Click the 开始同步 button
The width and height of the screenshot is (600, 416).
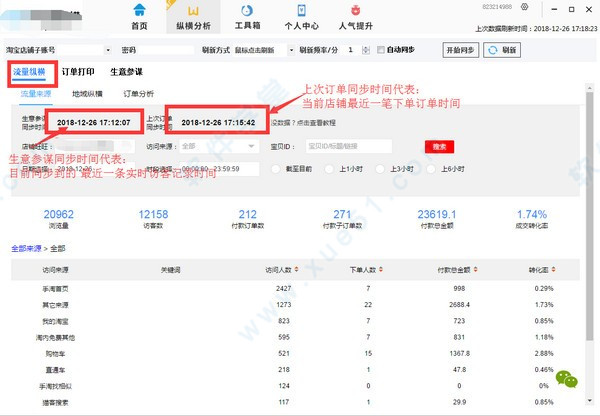461,50
